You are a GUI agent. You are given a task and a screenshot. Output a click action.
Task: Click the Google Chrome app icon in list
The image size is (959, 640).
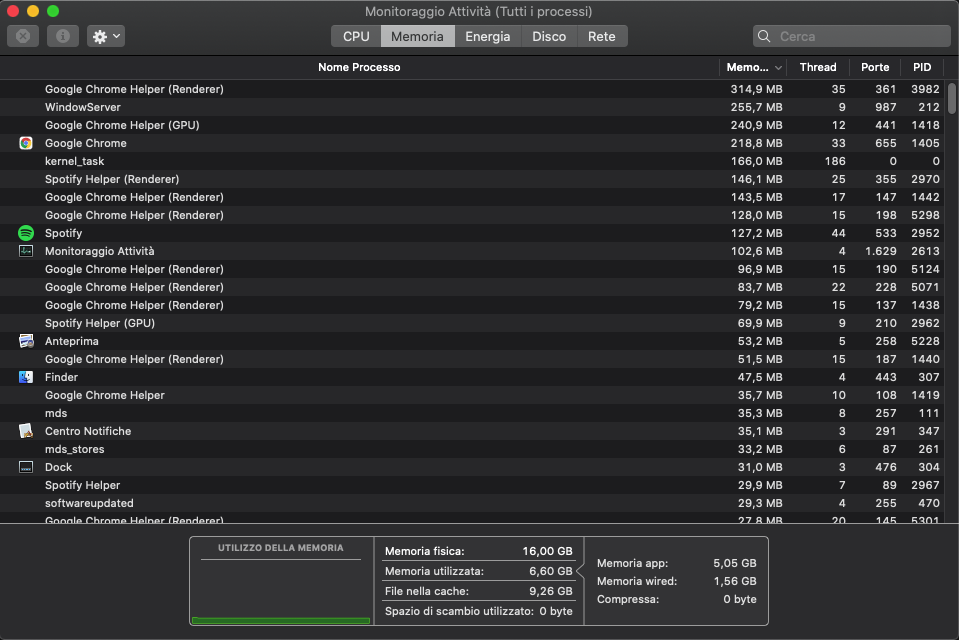pyautogui.click(x=26, y=143)
